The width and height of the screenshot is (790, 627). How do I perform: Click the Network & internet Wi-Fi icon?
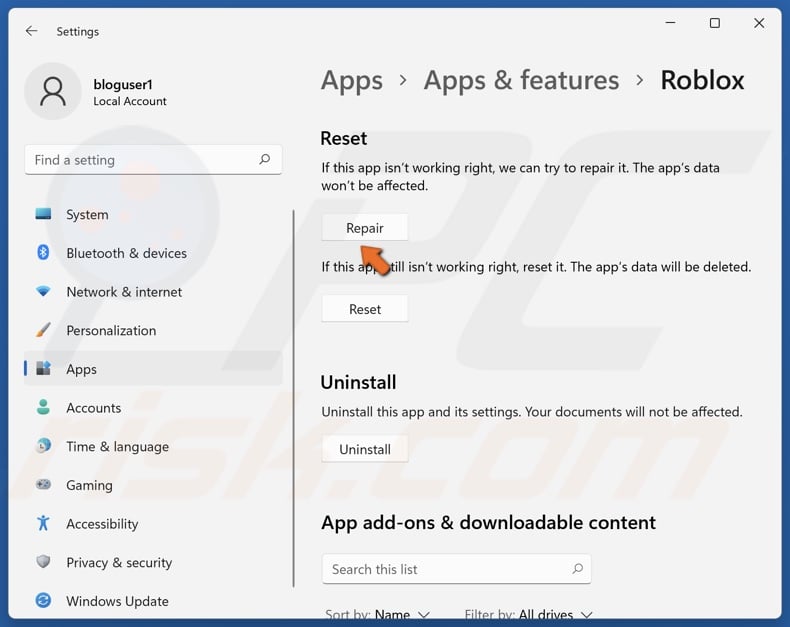43,291
